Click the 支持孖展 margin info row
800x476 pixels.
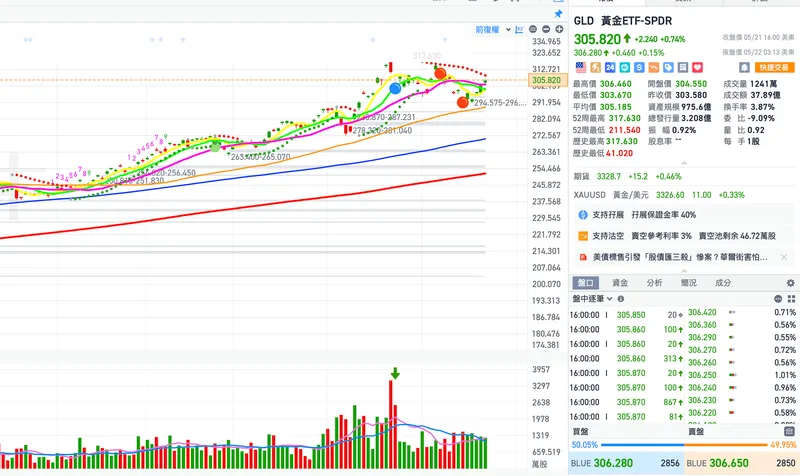pos(684,215)
